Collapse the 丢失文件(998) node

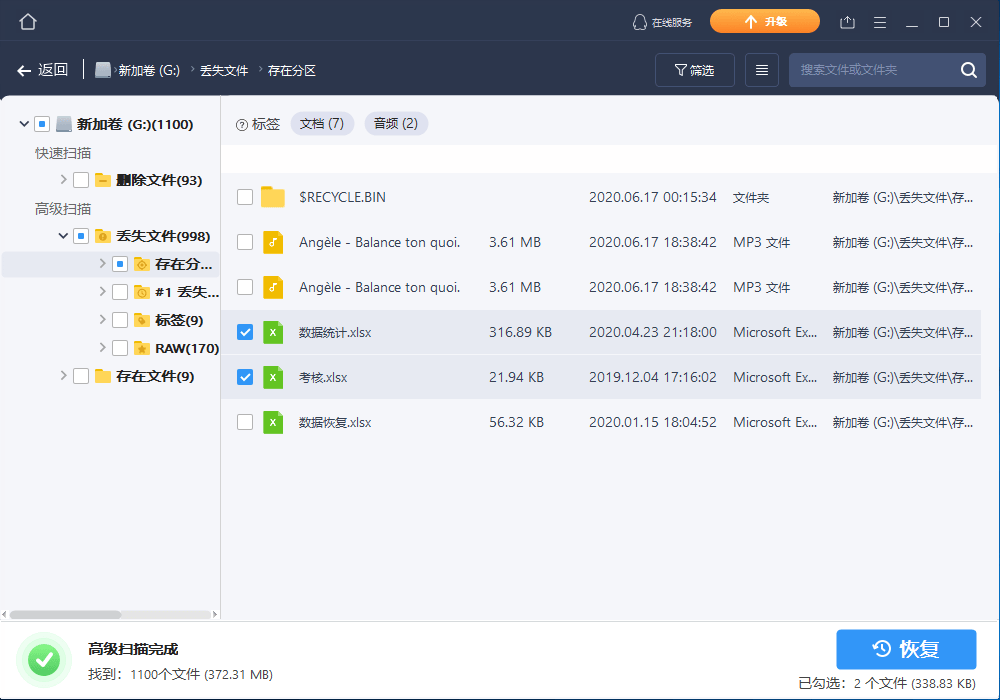coord(63,236)
